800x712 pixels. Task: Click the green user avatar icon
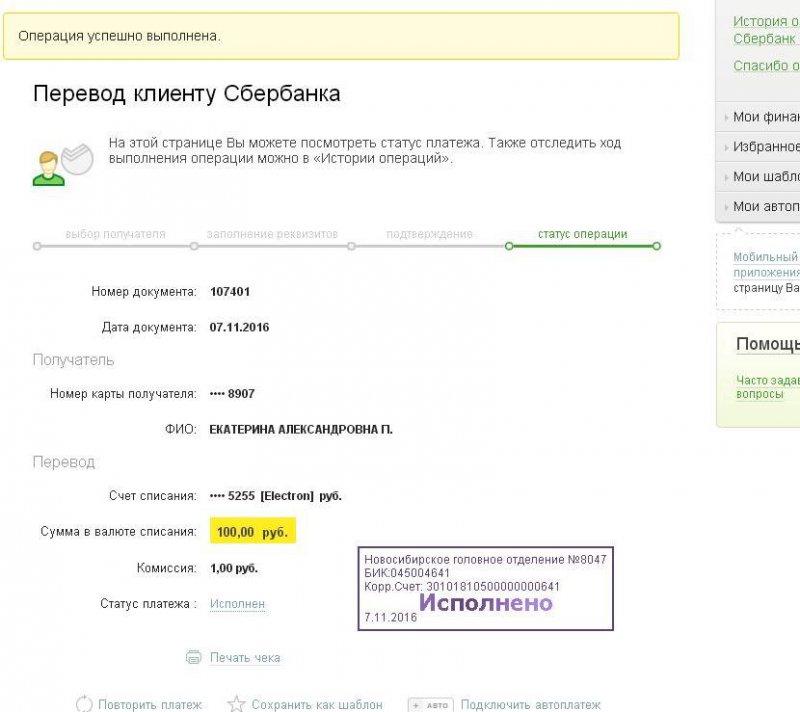[48, 168]
